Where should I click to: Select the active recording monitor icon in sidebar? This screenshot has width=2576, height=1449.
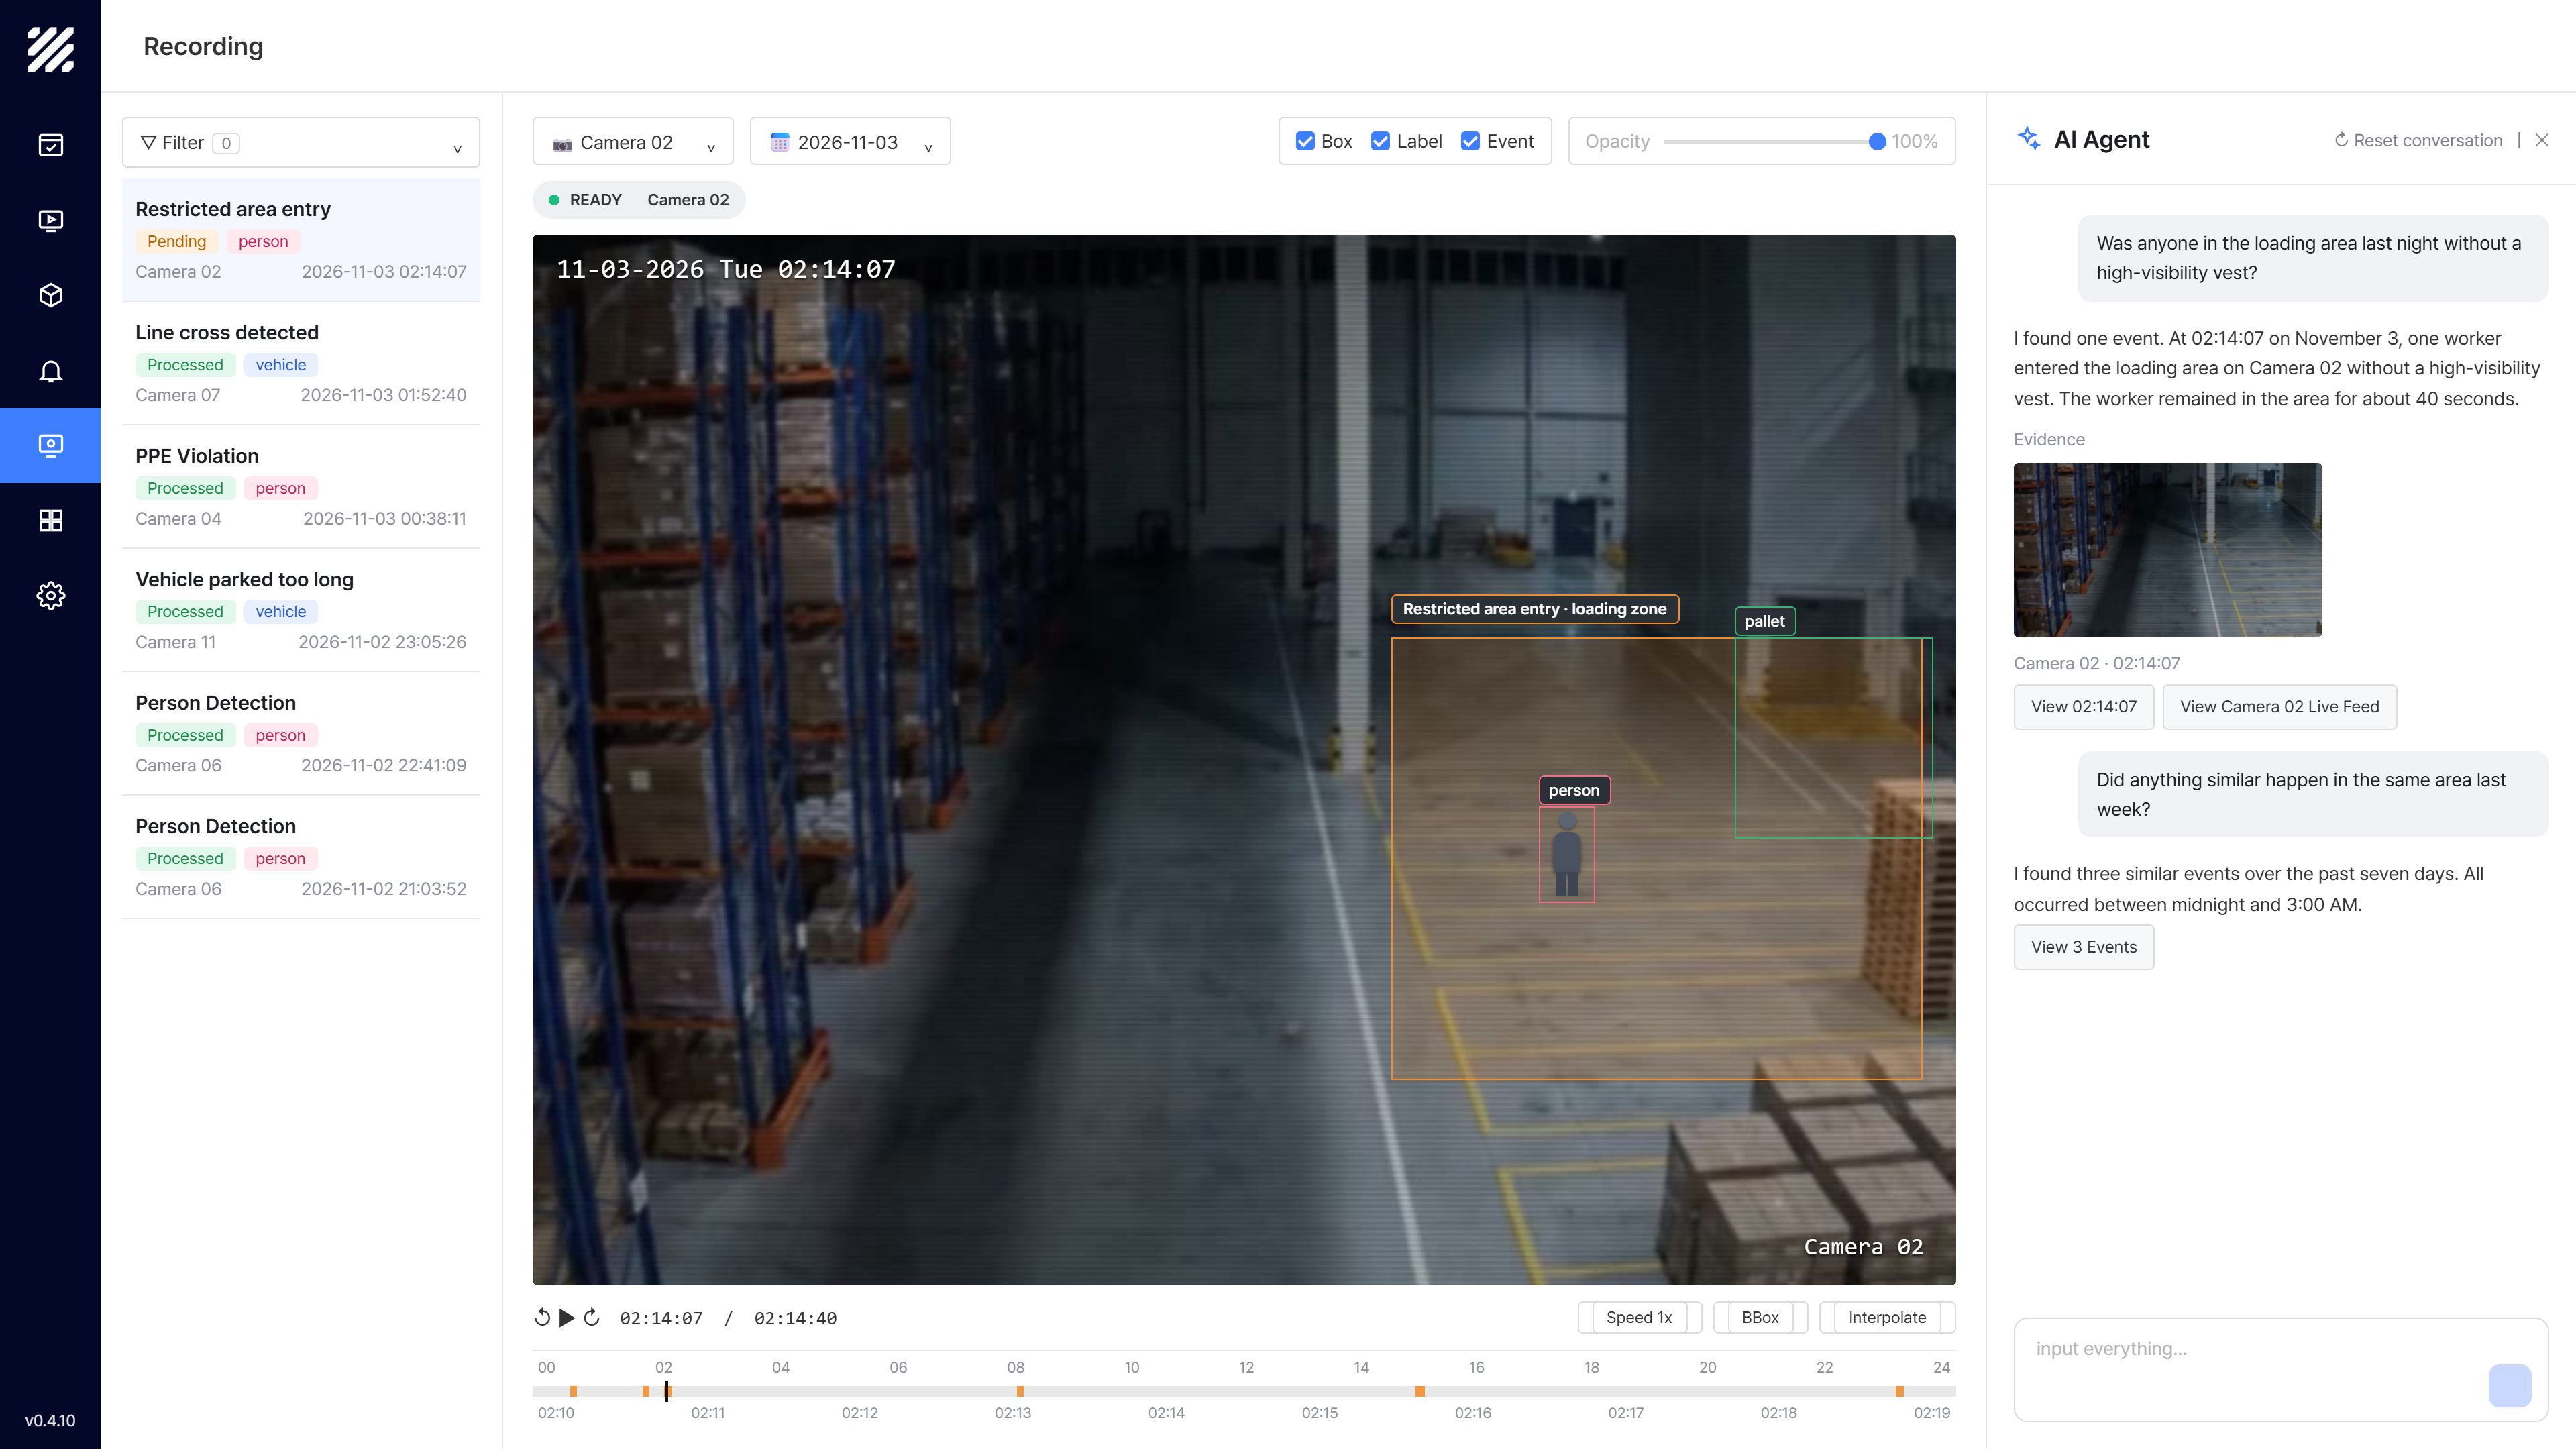[x=50, y=445]
